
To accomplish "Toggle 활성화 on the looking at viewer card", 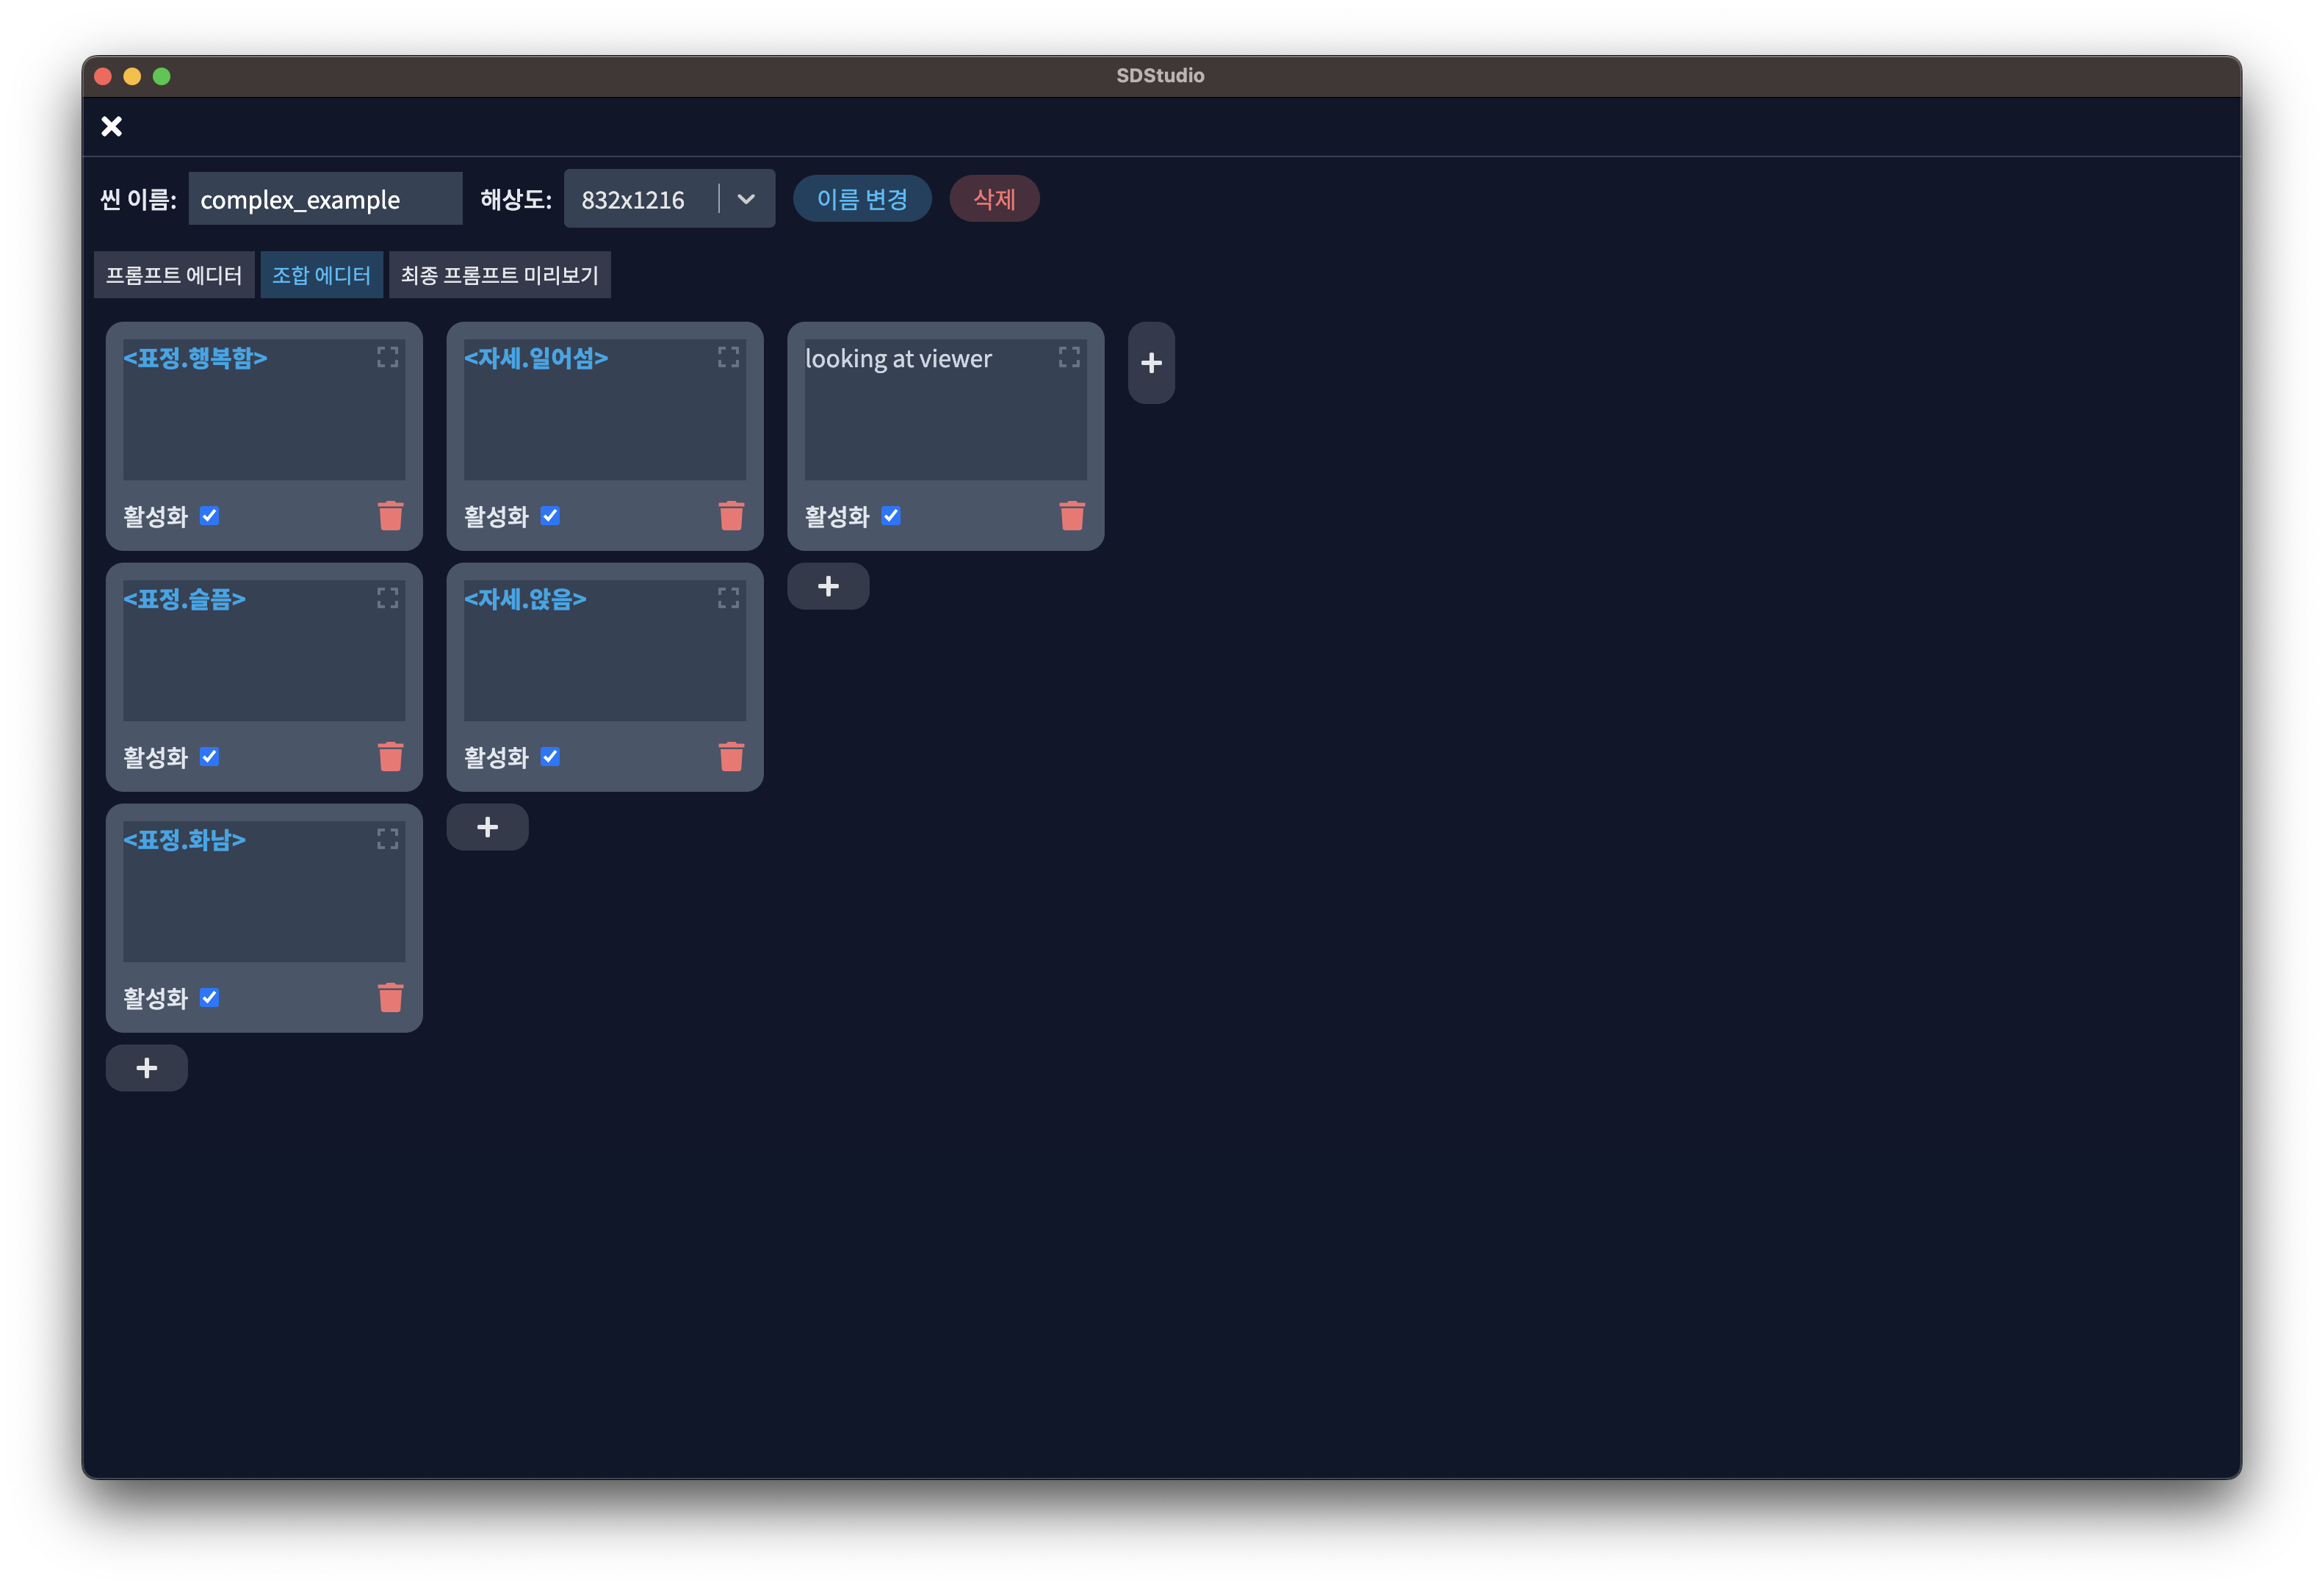I will tap(890, 516).
